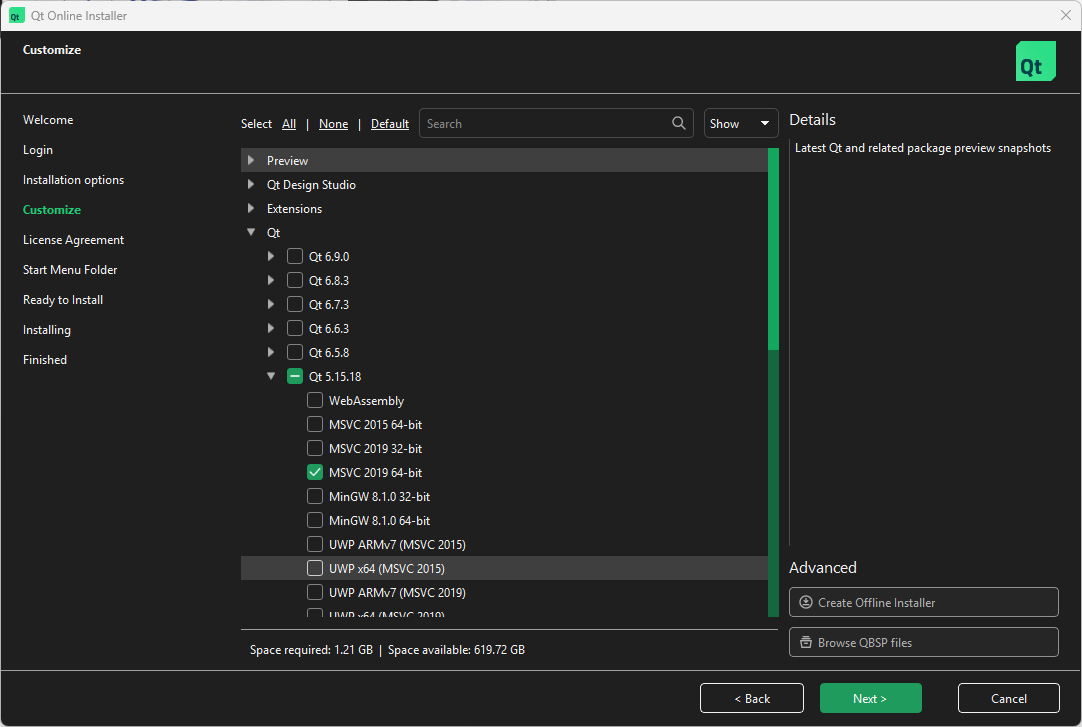Open the Show dropdown filter
1082x727 pixels.
point(740,123)
